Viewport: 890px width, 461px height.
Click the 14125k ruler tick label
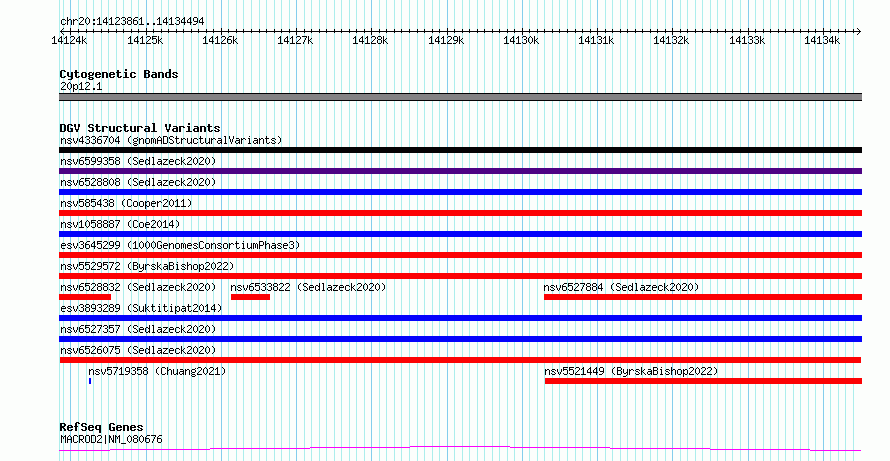click(x=145, y=40)
